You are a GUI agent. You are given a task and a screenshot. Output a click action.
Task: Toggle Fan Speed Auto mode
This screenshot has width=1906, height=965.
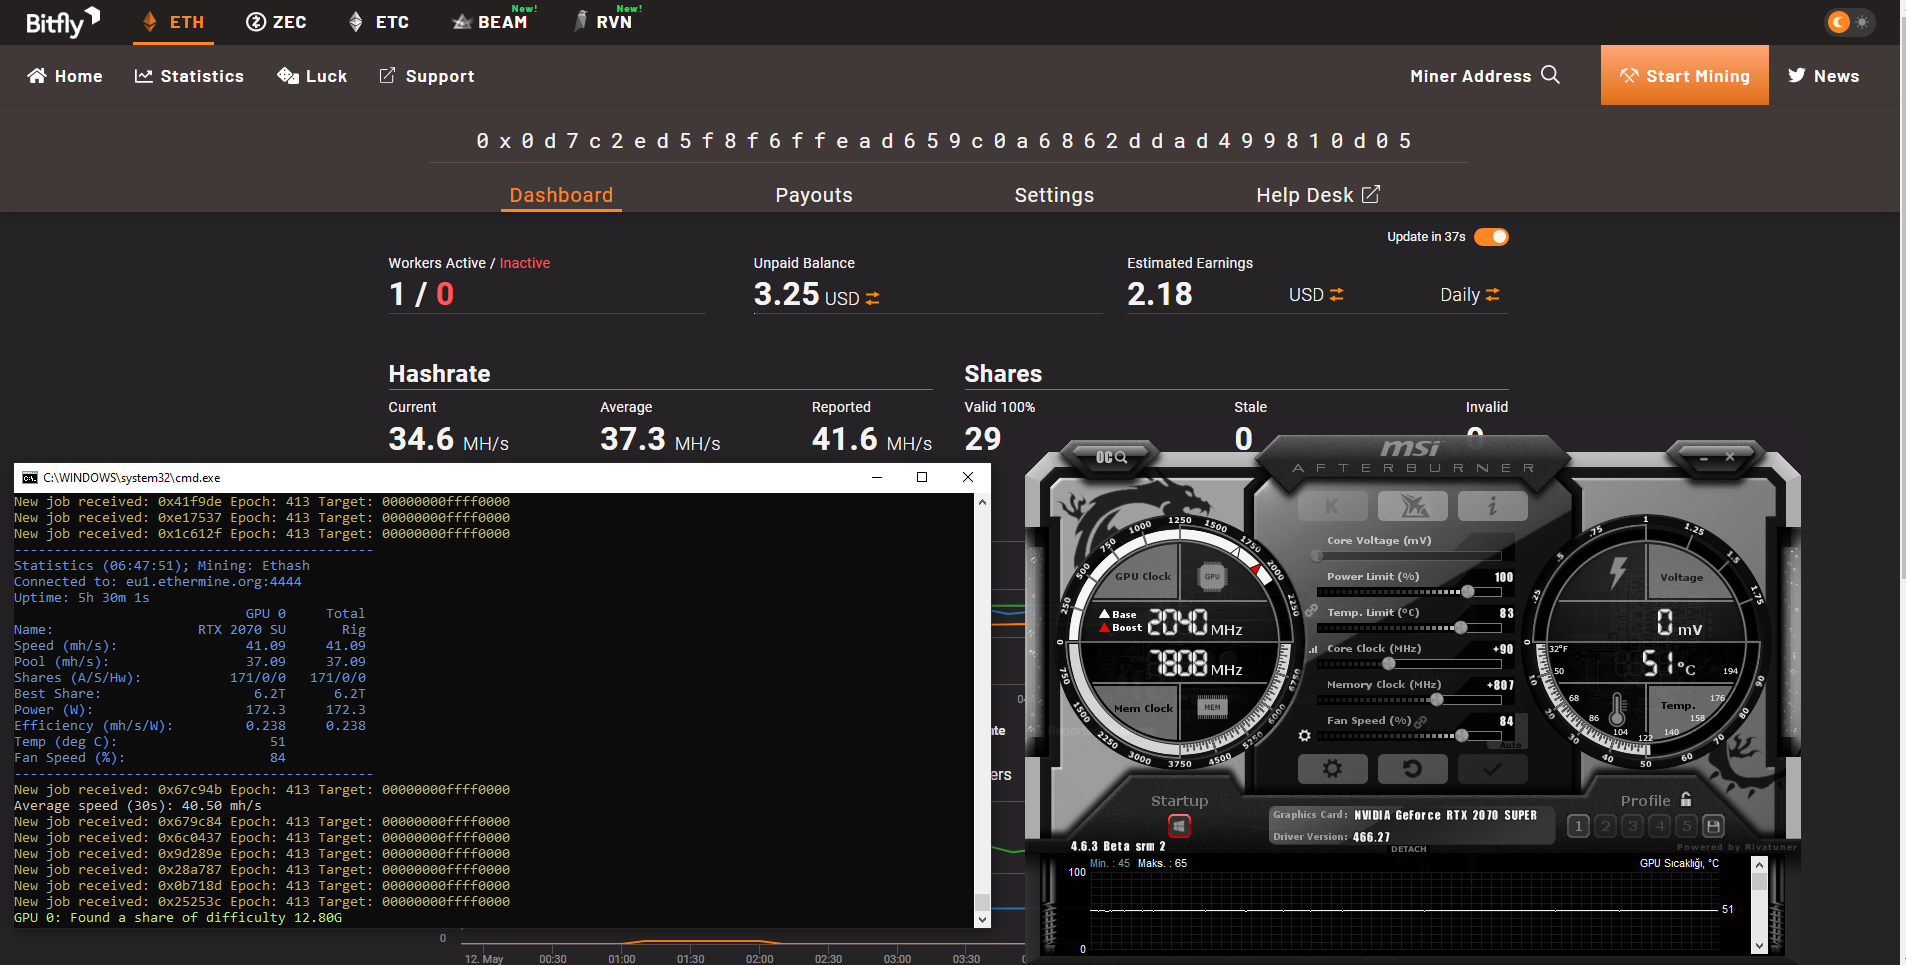[x=1511, y=745]
